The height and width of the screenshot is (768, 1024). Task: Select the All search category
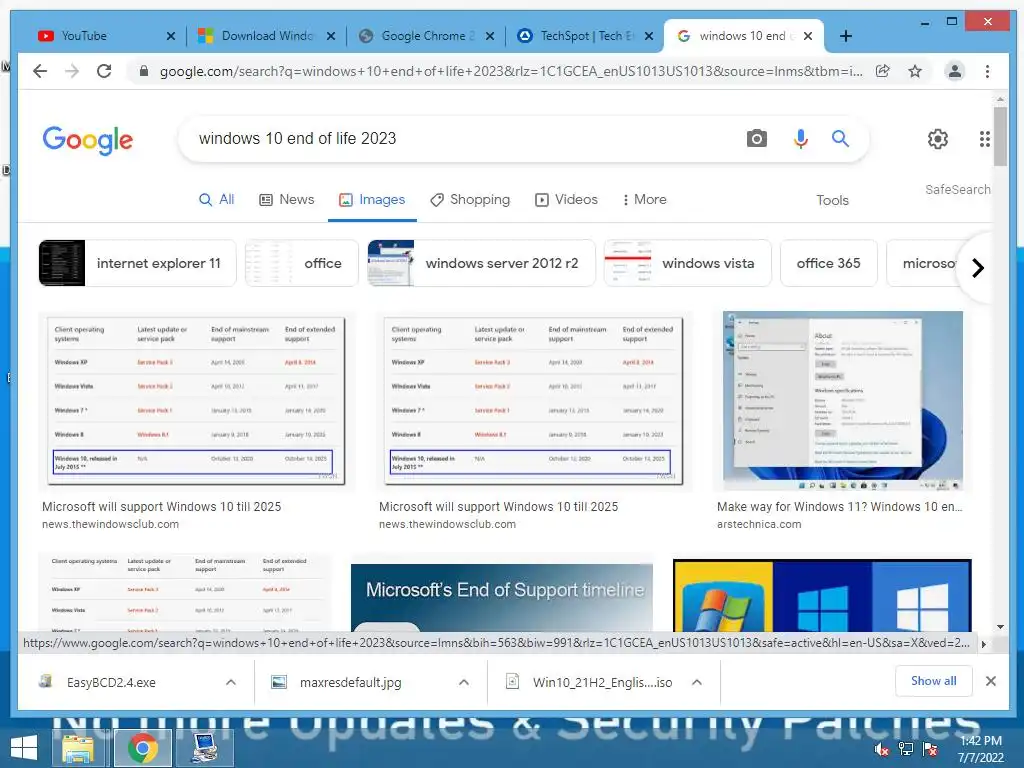216,200
